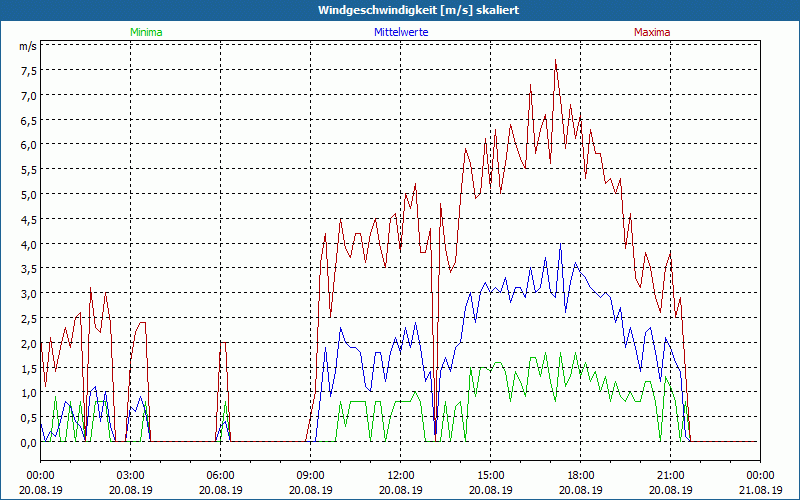This screenshot has width=800, height=500.
Task: Select the blue "Mittelwerte" legend label
Action: point(401,32)
